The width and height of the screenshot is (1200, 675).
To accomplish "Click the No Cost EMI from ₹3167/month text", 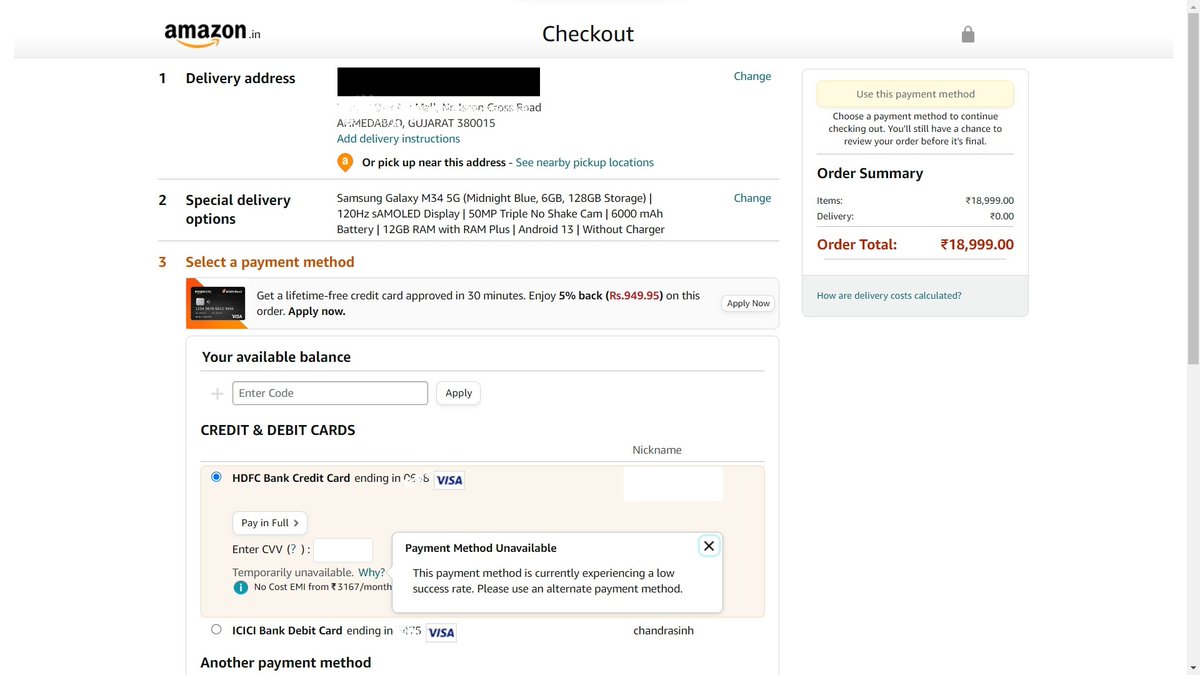I will tap(323, 587).
